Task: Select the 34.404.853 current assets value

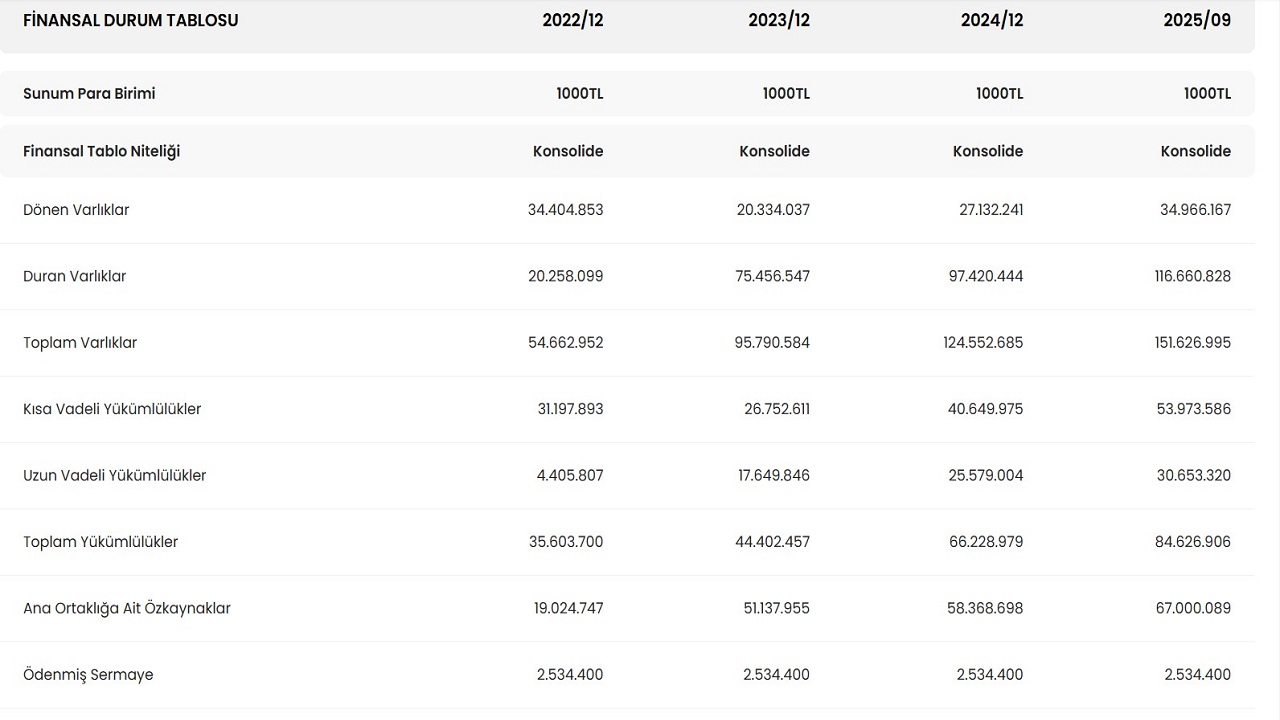Action: point(565,210)
